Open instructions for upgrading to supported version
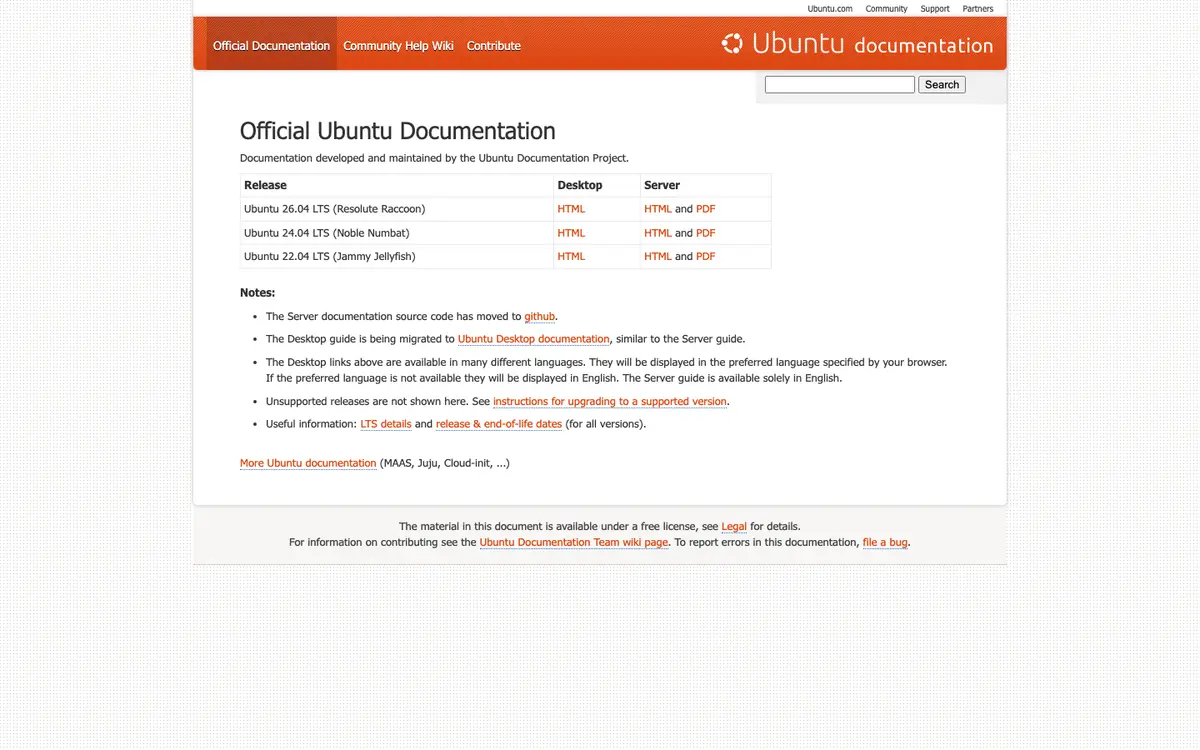Viewport: 1200px width, 750px height. tap(610, 401)
